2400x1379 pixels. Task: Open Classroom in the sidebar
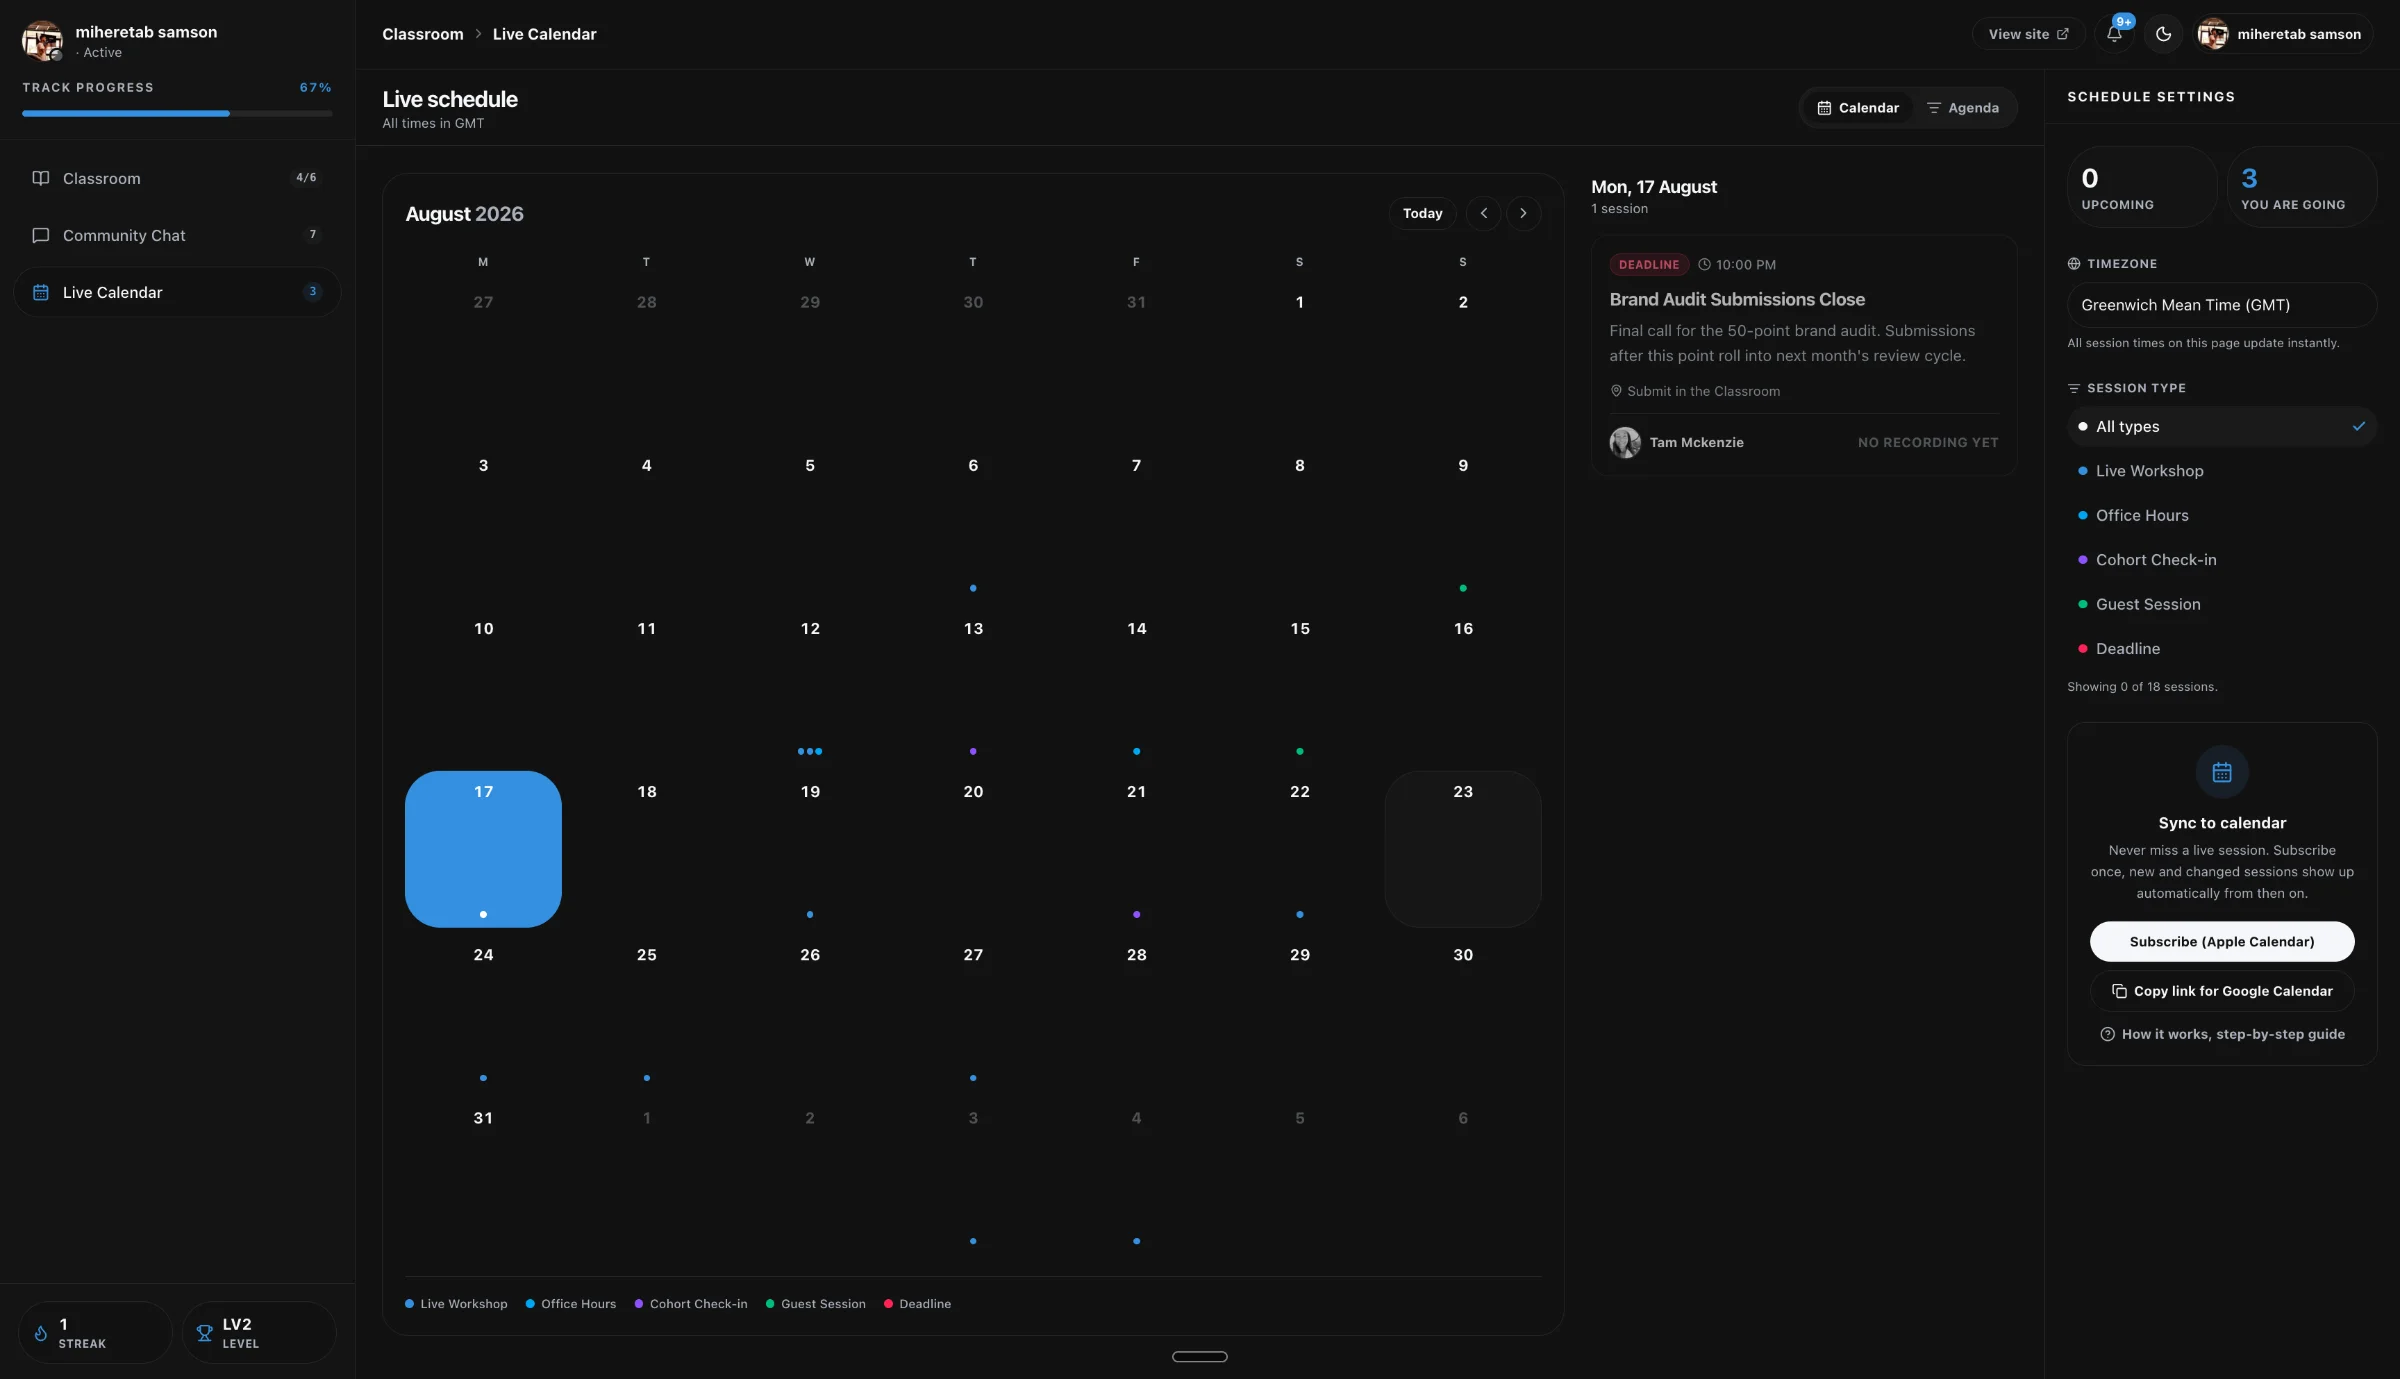pyautogui.click(x=177, y=178)
